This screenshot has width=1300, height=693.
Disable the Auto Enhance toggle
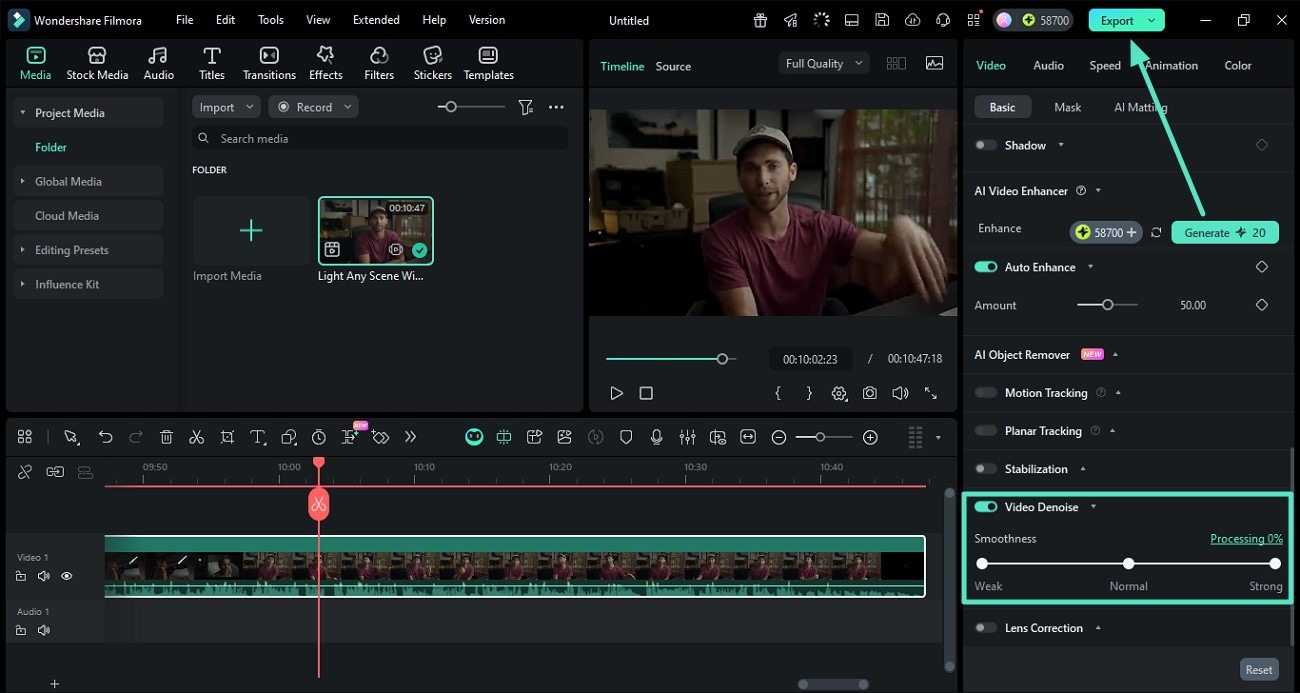tap(985, 267)
